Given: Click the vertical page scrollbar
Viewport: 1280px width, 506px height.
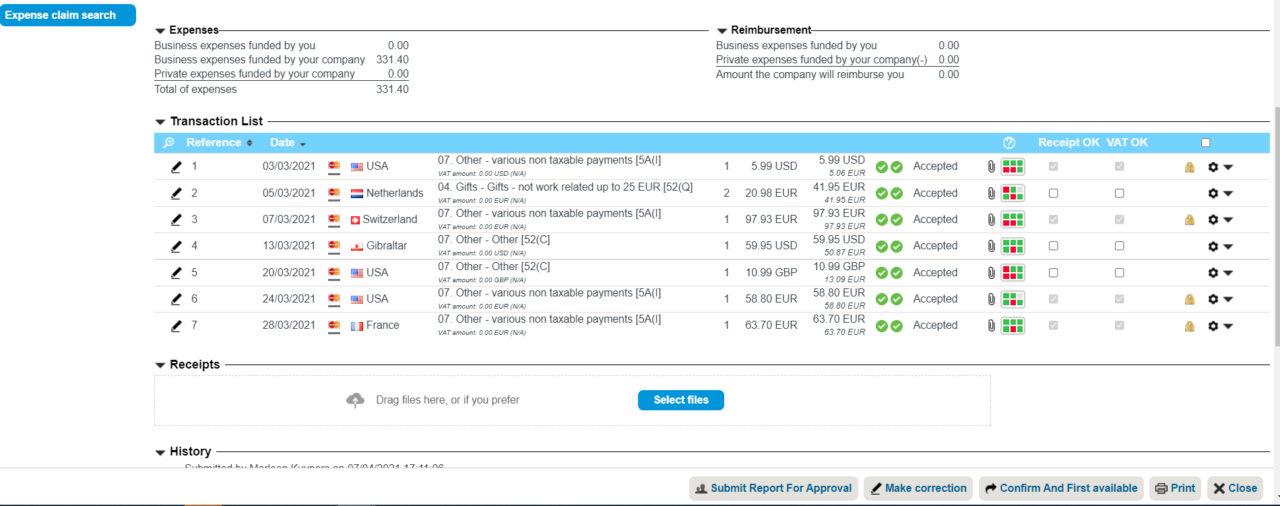Looking at the screenshot, I should [1275, 226].
